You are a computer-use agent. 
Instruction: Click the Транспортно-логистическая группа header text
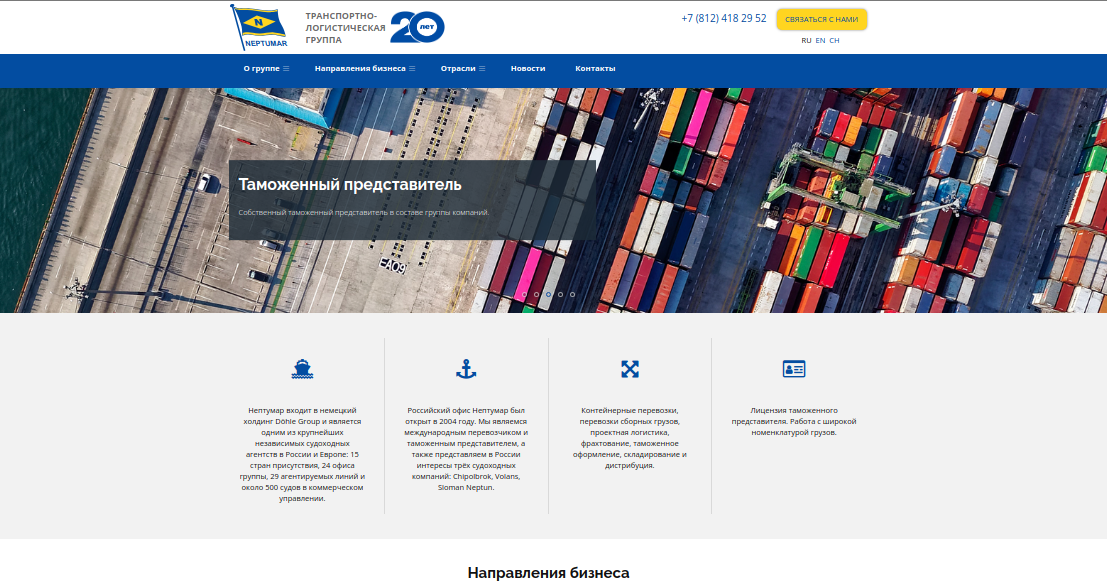(x=345, y=28)
